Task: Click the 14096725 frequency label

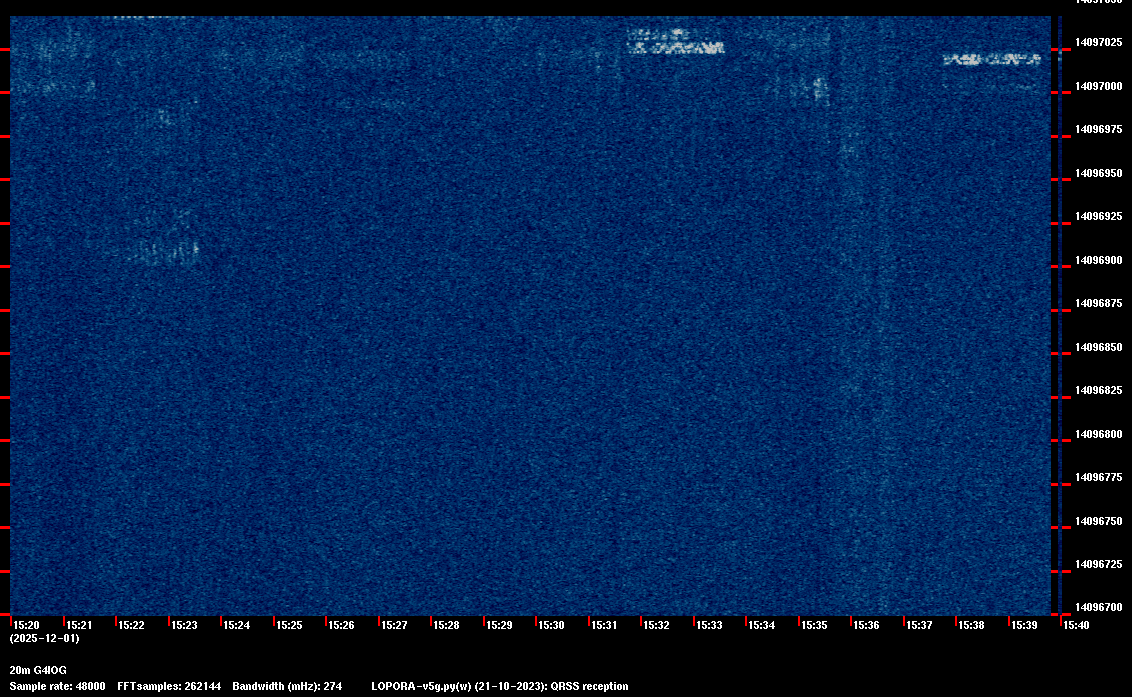Action: [x=1099, y=564]
